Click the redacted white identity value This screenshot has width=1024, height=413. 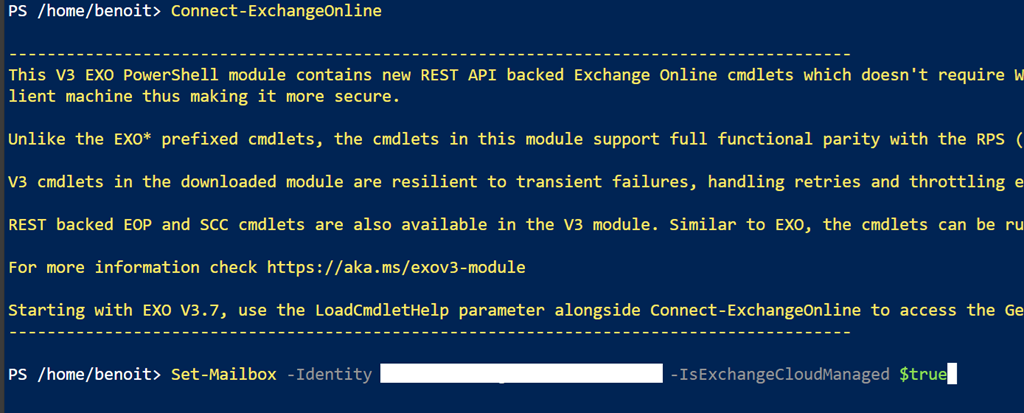(521, 374)
